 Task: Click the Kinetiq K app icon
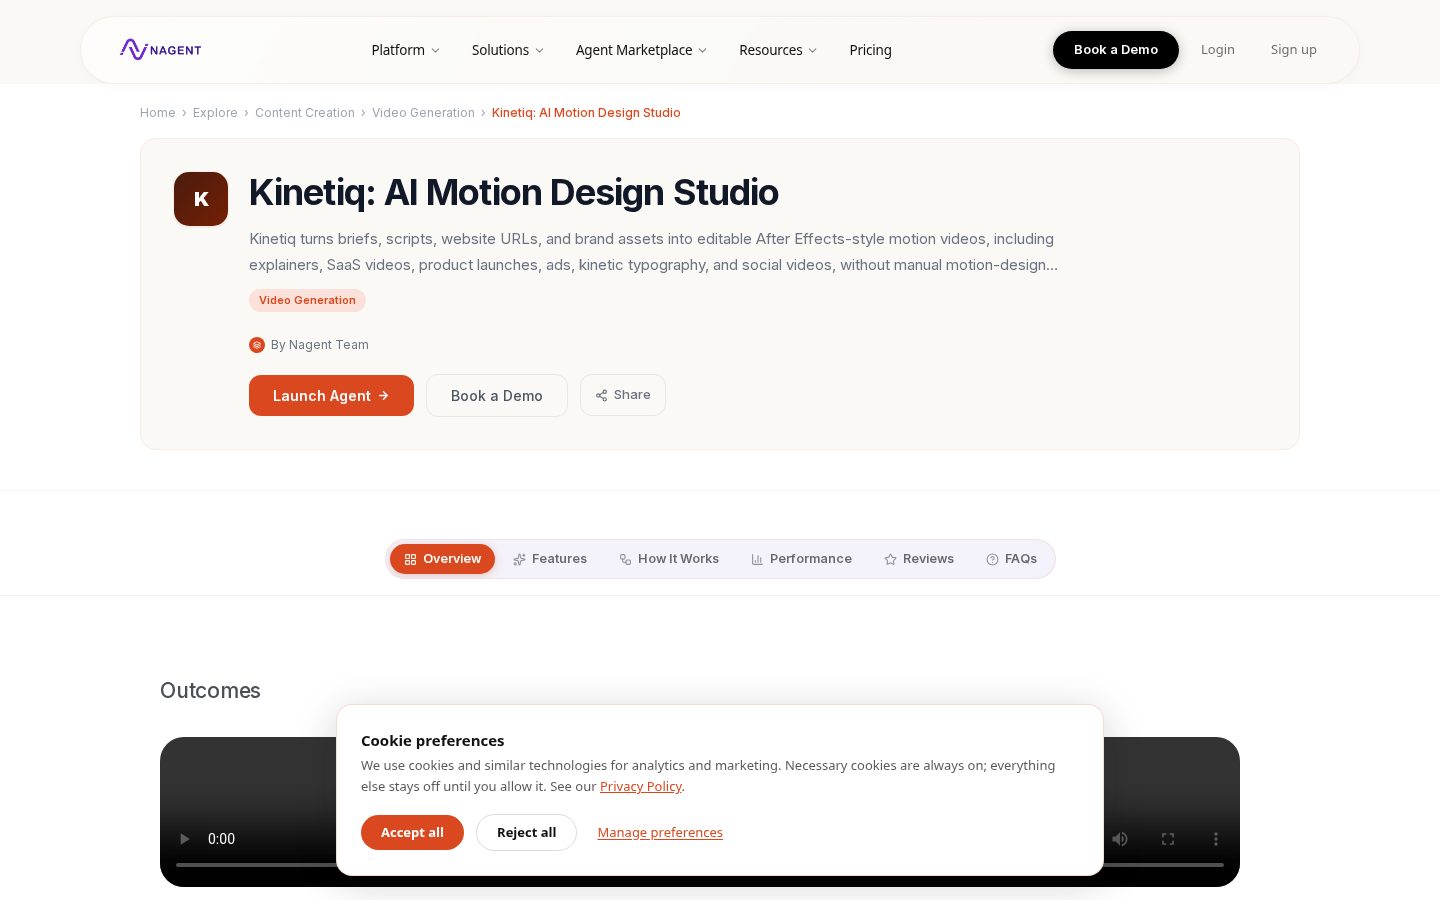pyautogui.click(x=201, y=199)
